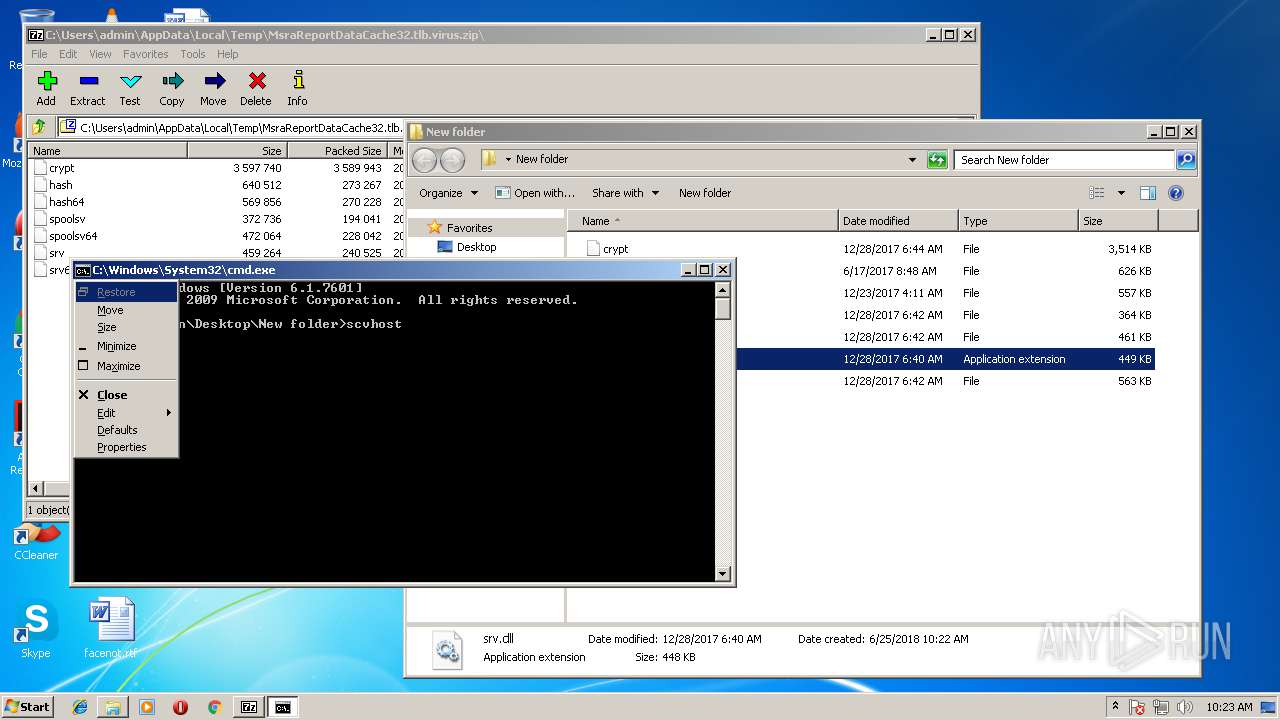Click the Extract icon in 7-Zip

pyautogui.click(x=88, y=88)
